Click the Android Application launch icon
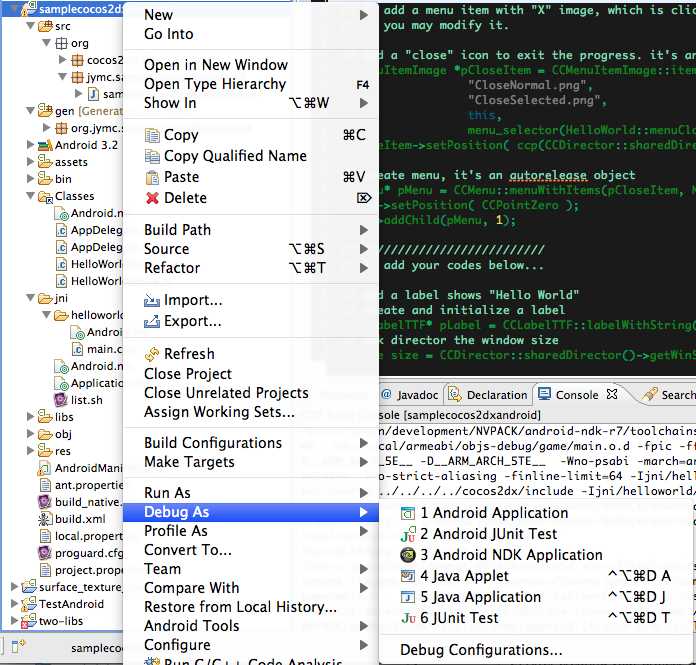Image resolution: width=696 pixels, height=665 pixels. pos(408,513)
